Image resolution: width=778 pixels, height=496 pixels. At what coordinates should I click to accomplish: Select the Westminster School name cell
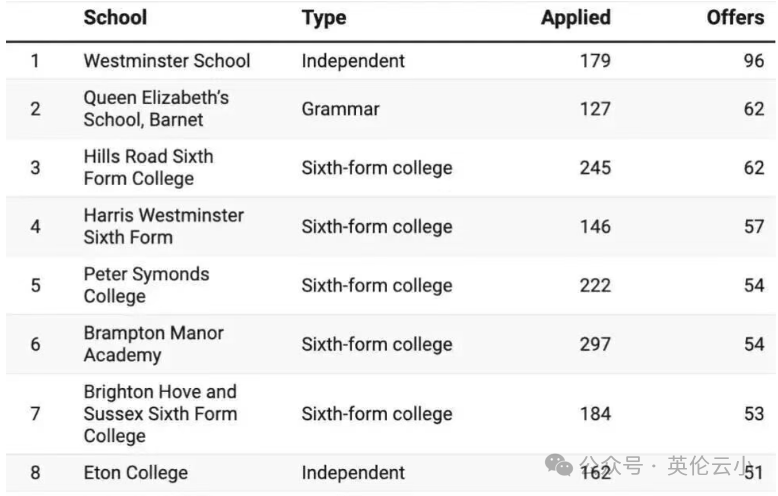(167, 61)
